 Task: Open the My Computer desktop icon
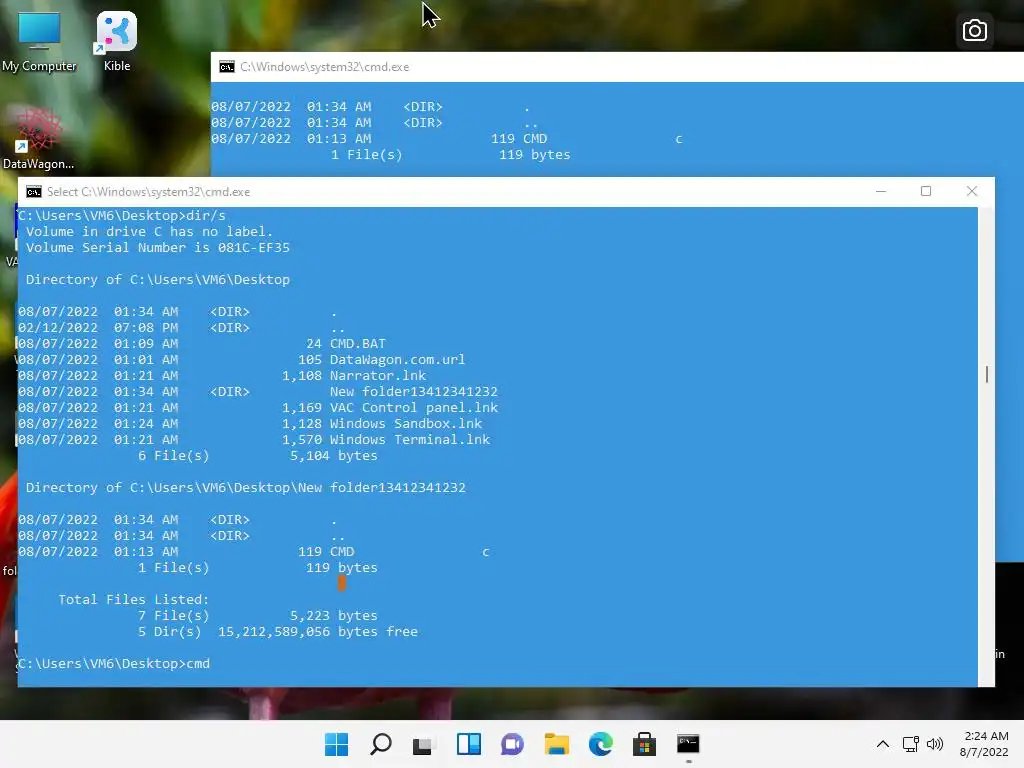[x=39, y=42]
